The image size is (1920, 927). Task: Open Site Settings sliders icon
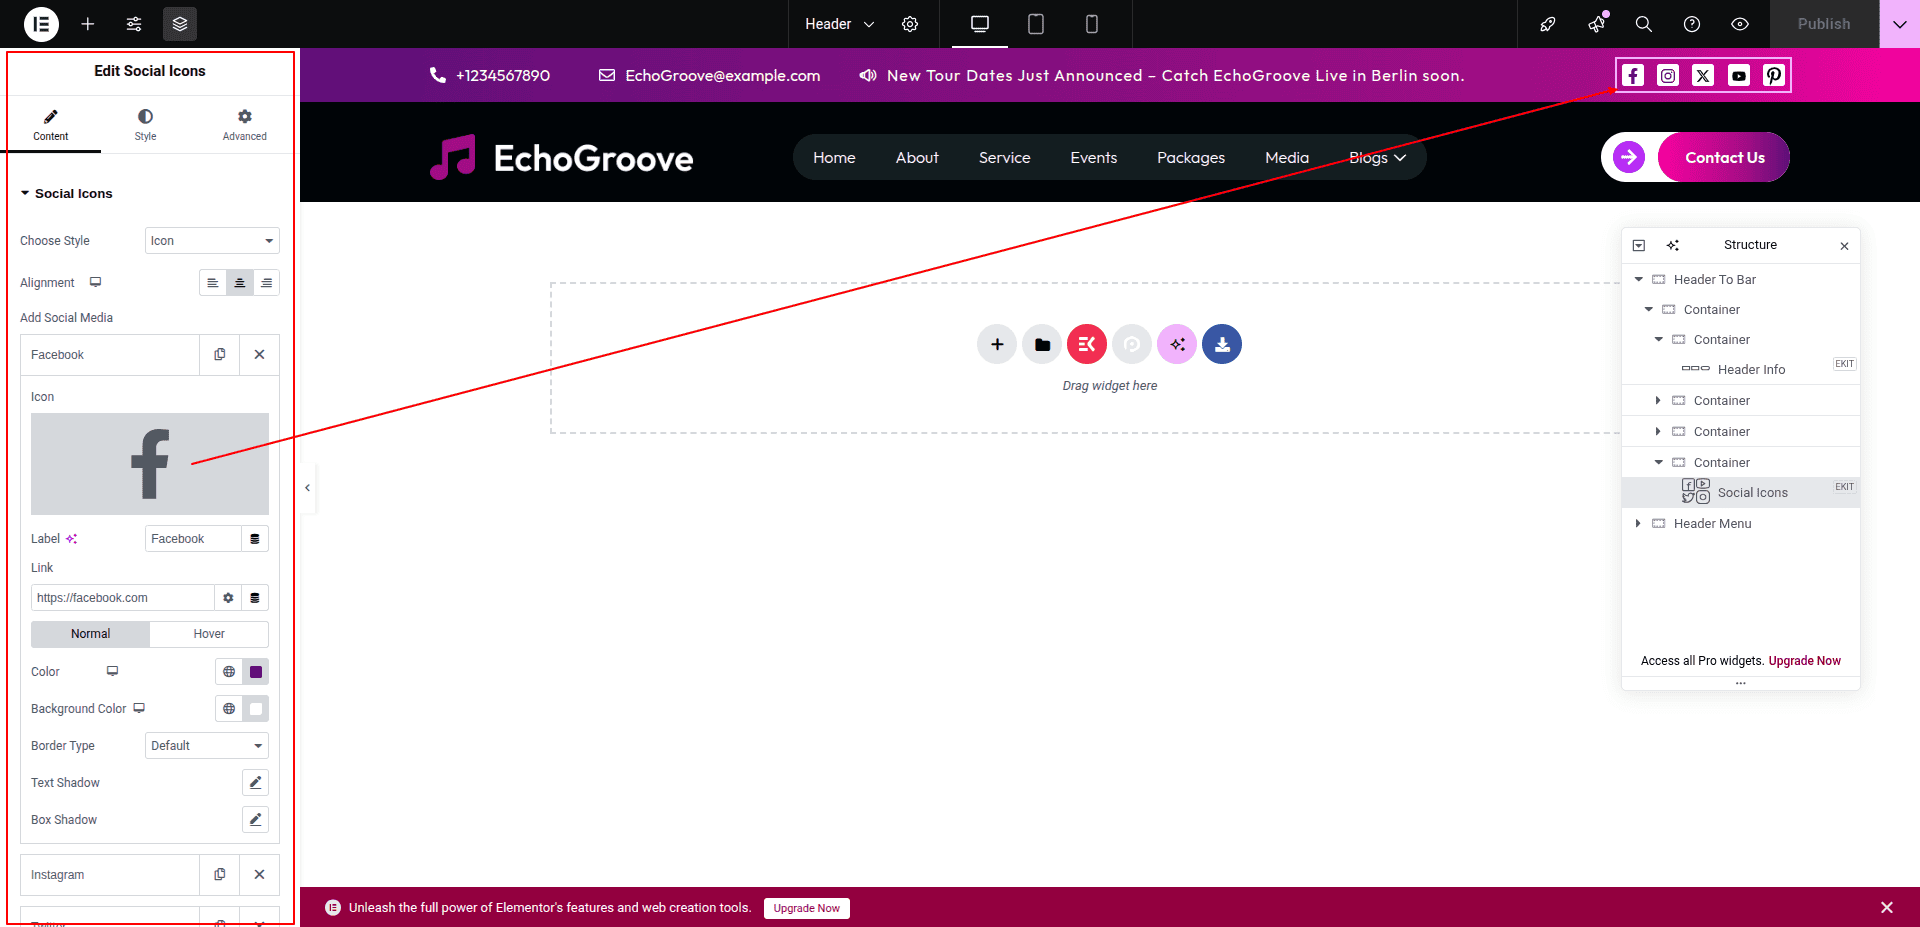click(134, 24)
